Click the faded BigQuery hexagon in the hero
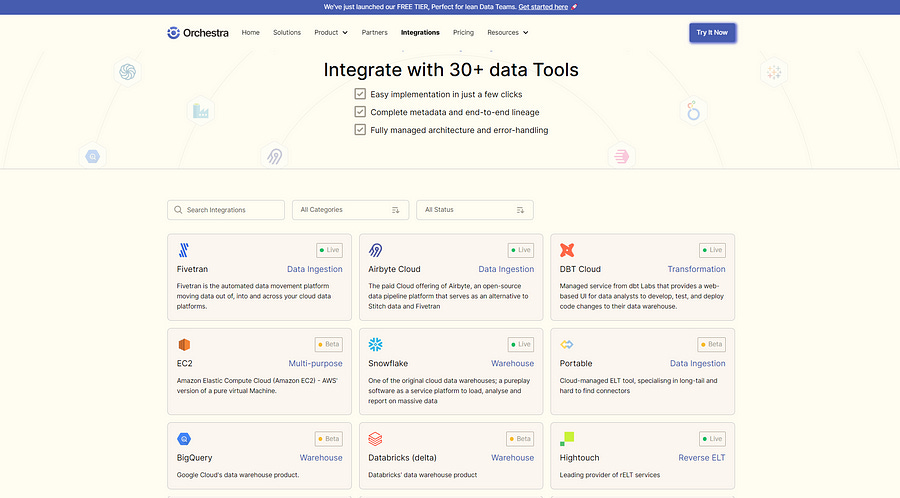This screenshot has height=498, width=900. coord(92,156)
